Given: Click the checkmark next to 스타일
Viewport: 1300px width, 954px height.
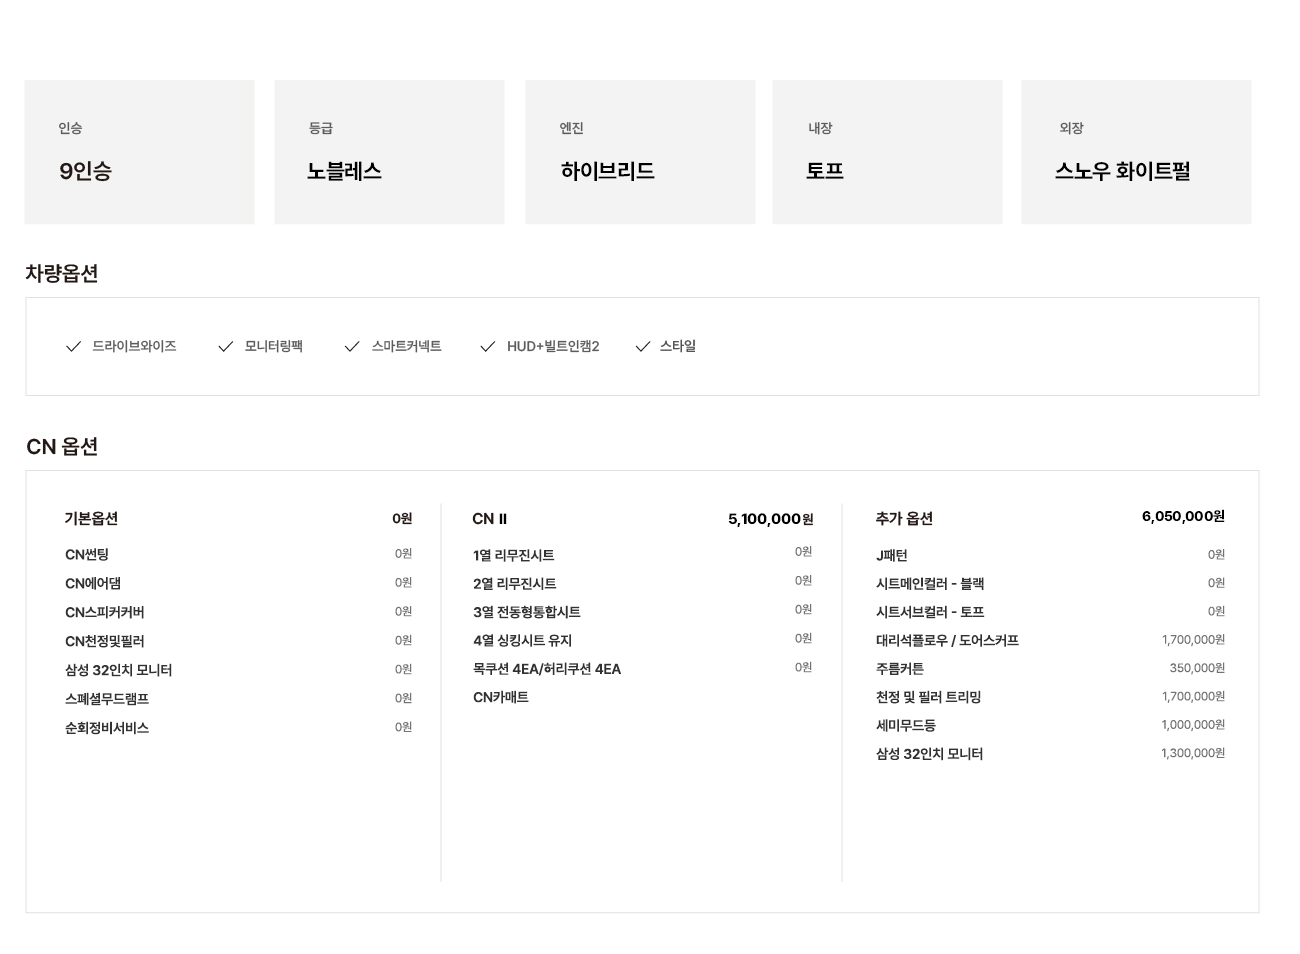Looking at the screenshot, I should click(x=642, y=347).
